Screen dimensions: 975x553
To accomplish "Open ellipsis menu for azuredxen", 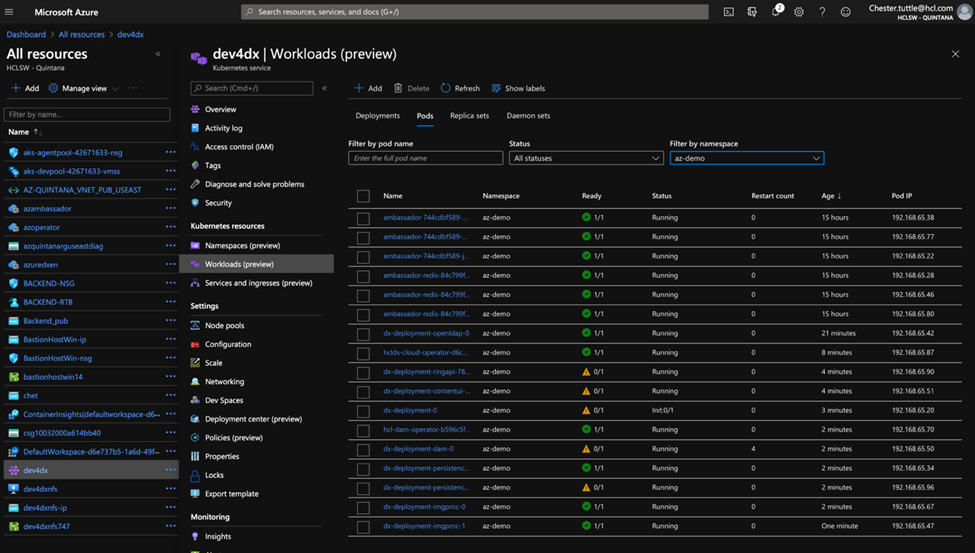I will [170, 264].
